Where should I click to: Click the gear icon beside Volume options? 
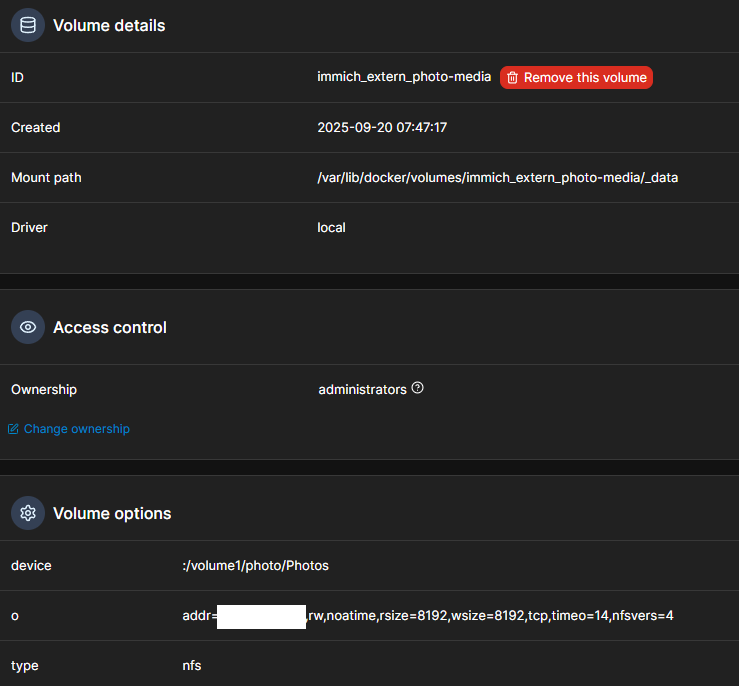(x=28, y=513)
